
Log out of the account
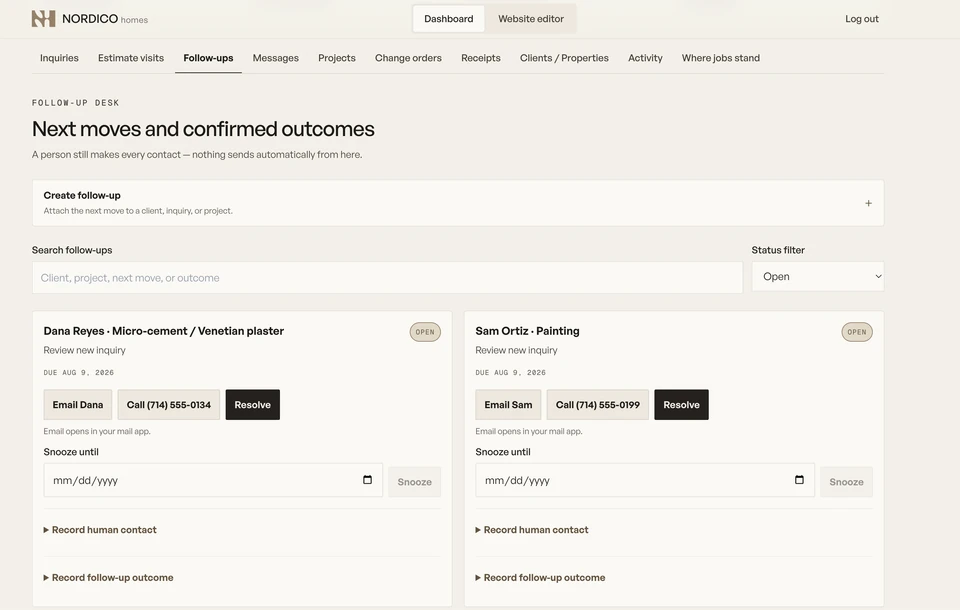[x=861, y=19]
